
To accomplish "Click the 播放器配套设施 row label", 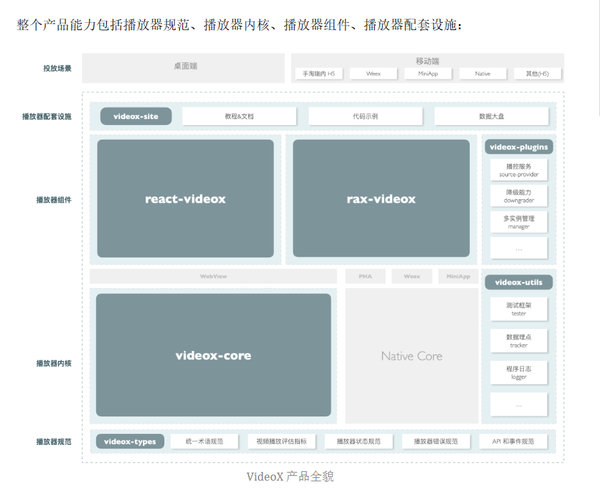I will (x=47, y=117).
